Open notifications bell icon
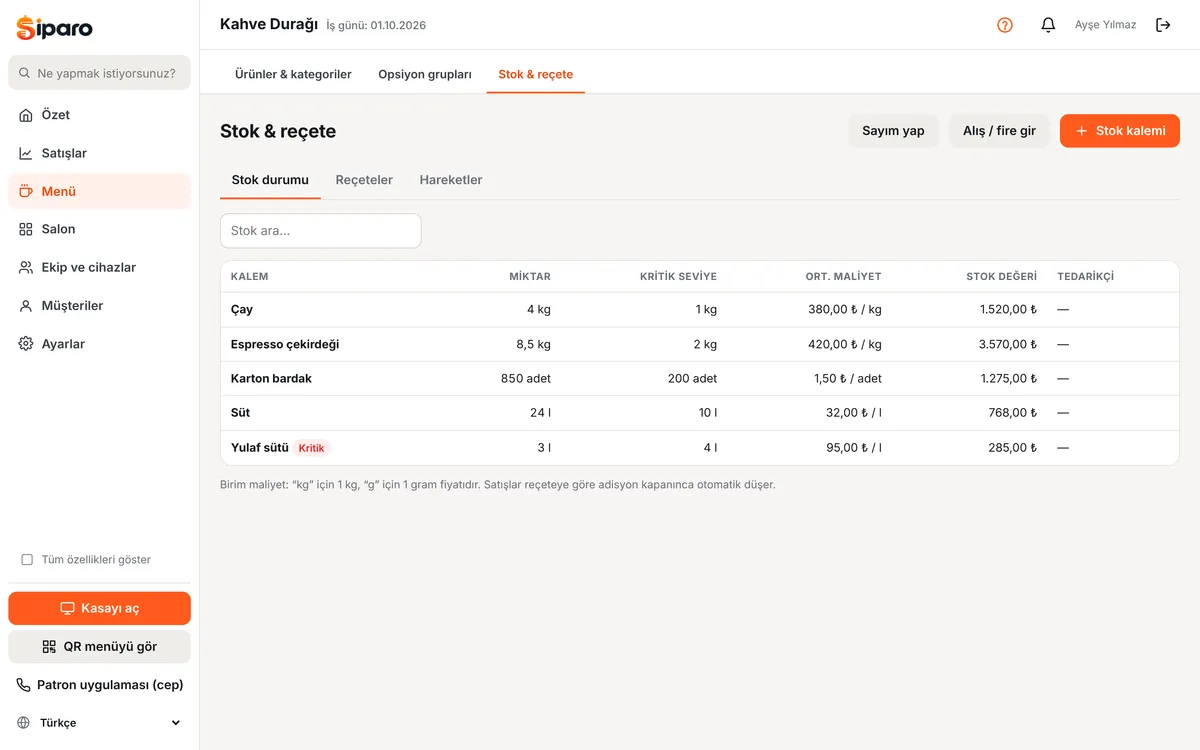The width and height of the screenshot is (1200, 750). click(x=1048, y=25)
